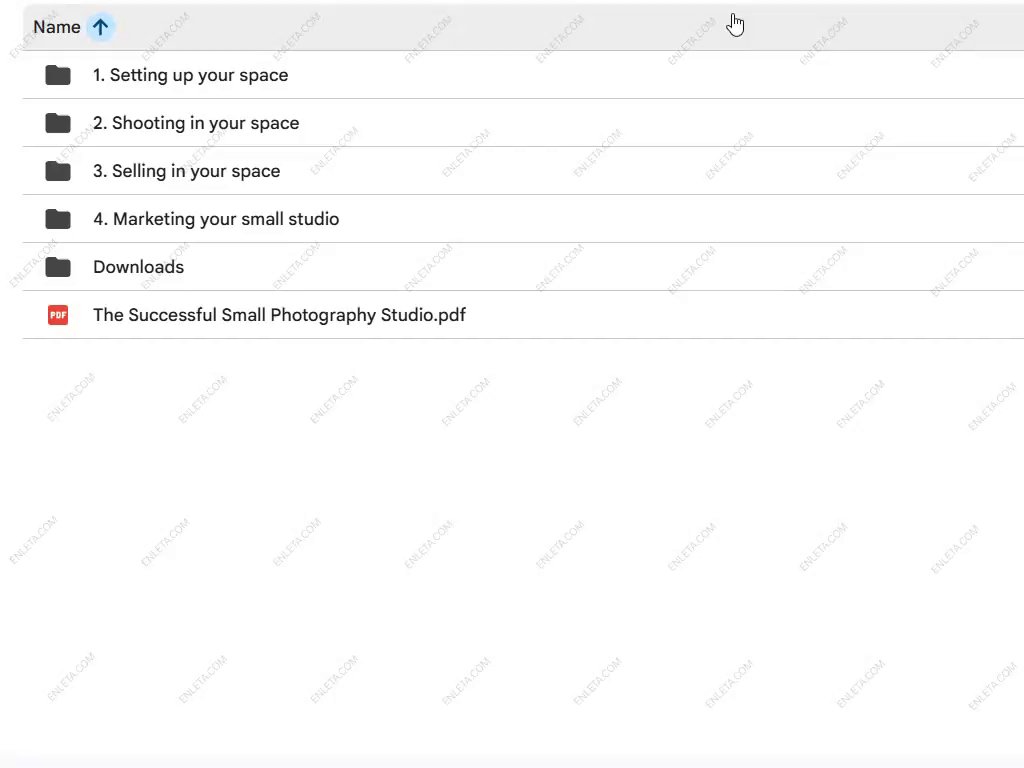The height and width of the screenshot is (768, 1024).
Task: Click the red PDF file icon
Action: point(58,315)
